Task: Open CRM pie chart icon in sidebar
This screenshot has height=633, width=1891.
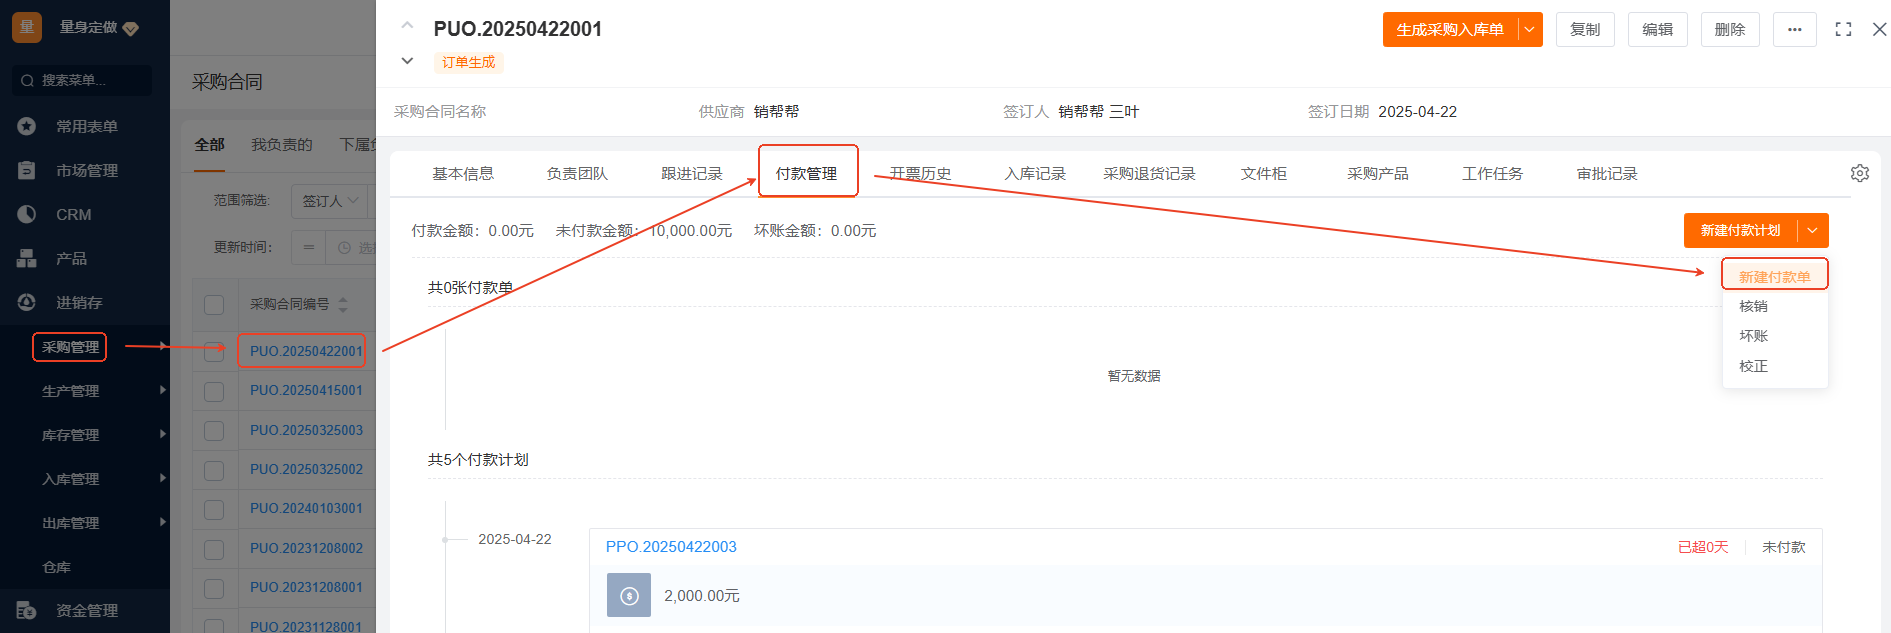Action: 27,214
